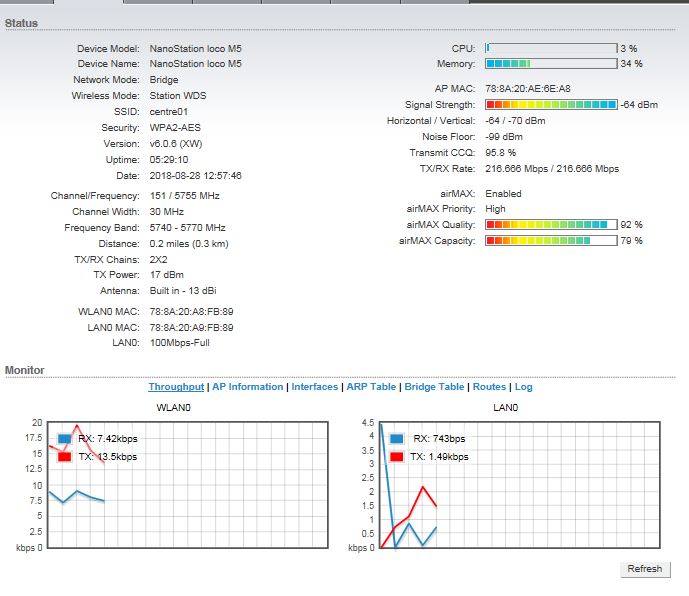Click the airMAX Quality bar
The width and height of the screenshot is (689, 596).
(x=551, y=225)
